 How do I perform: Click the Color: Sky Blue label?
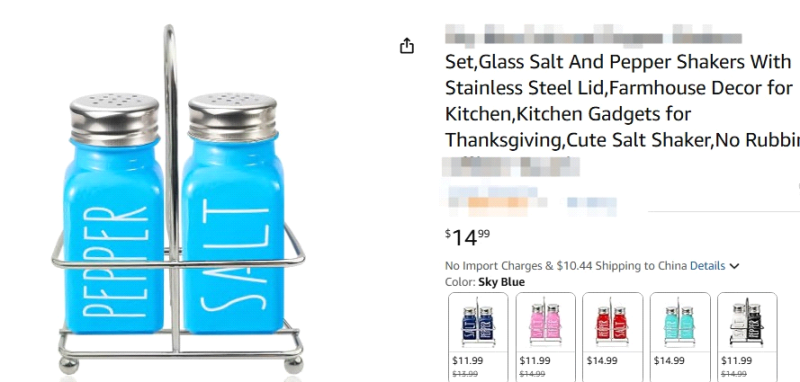[485, 282]
